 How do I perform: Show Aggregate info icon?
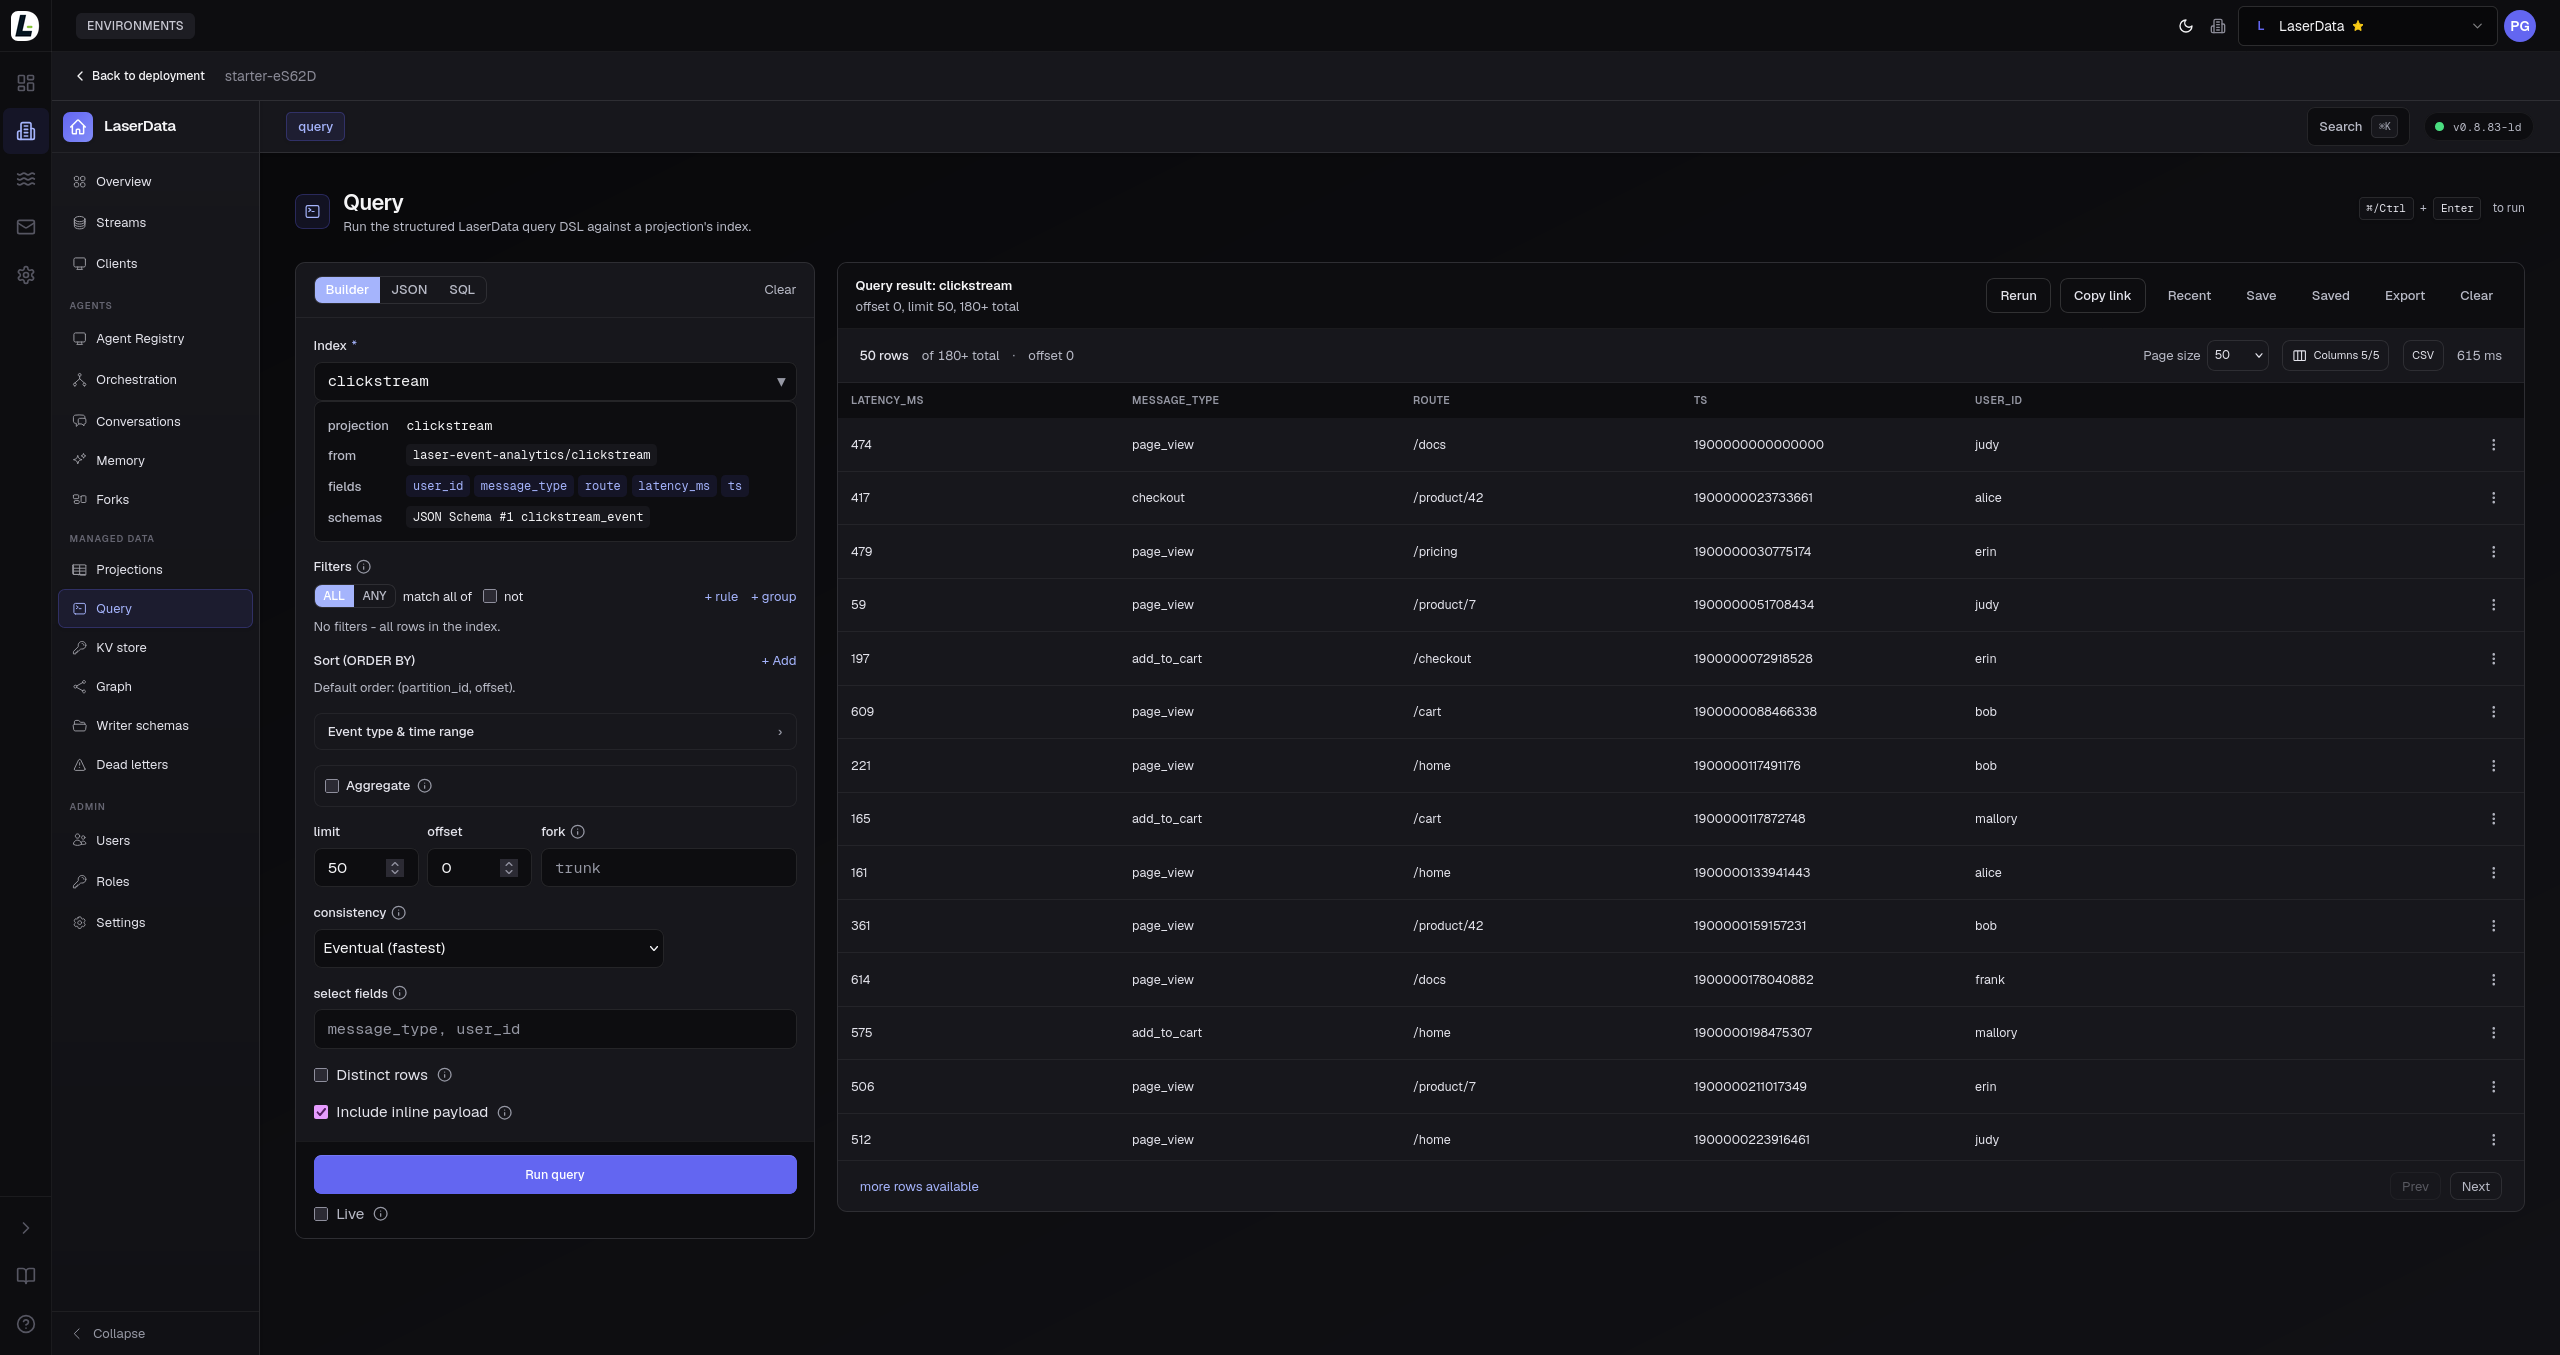click(425, 786)
